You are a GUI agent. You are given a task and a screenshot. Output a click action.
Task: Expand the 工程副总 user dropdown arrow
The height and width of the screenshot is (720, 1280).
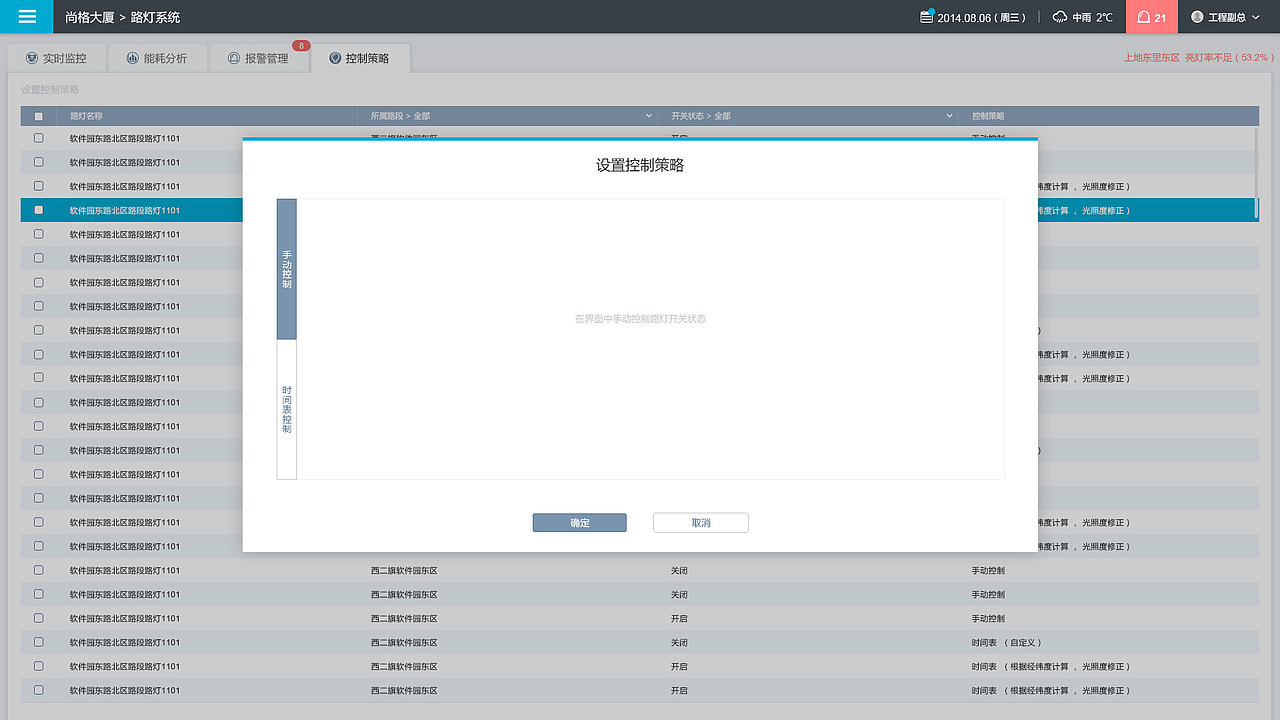pyautogui.click(x=1255, y=17)
